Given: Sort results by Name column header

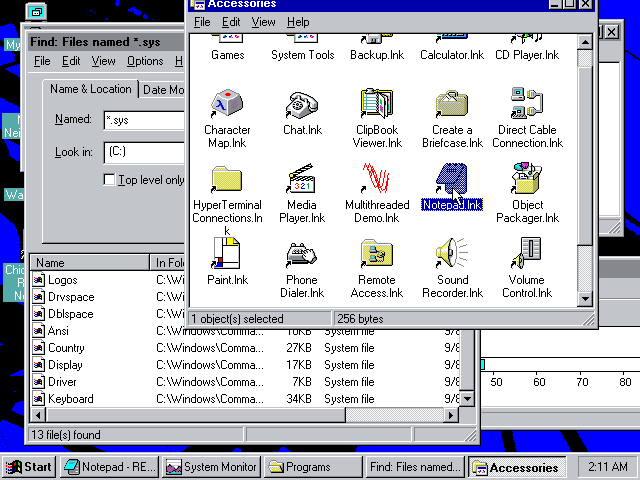Looking at the screenshot, I should [90, 262].
